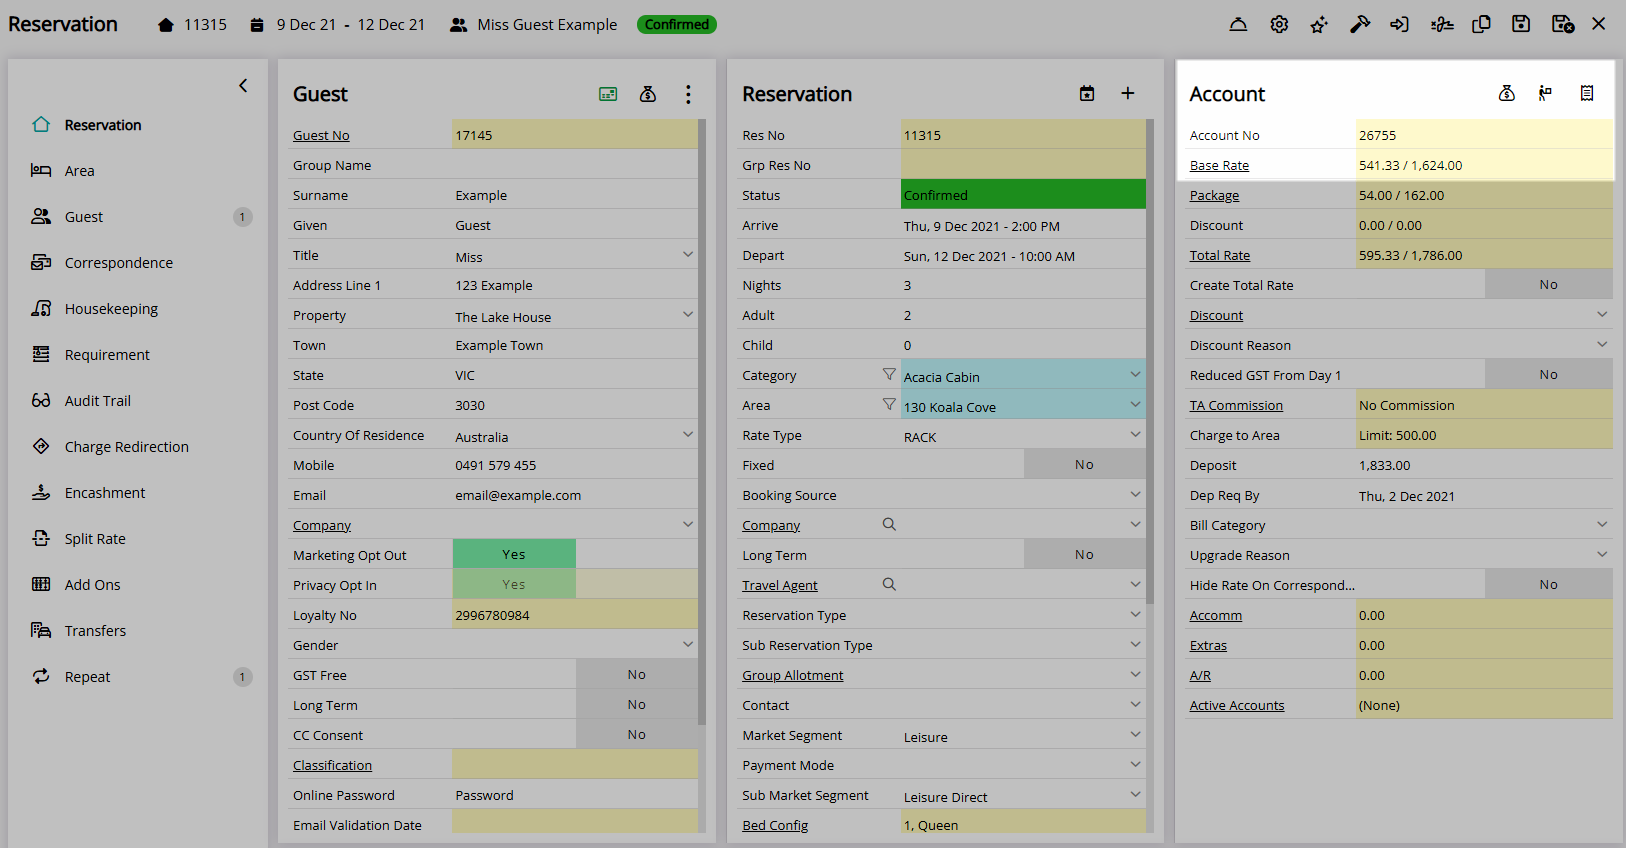Click the Guest panel vertical scrollbar

pos(702,422)
